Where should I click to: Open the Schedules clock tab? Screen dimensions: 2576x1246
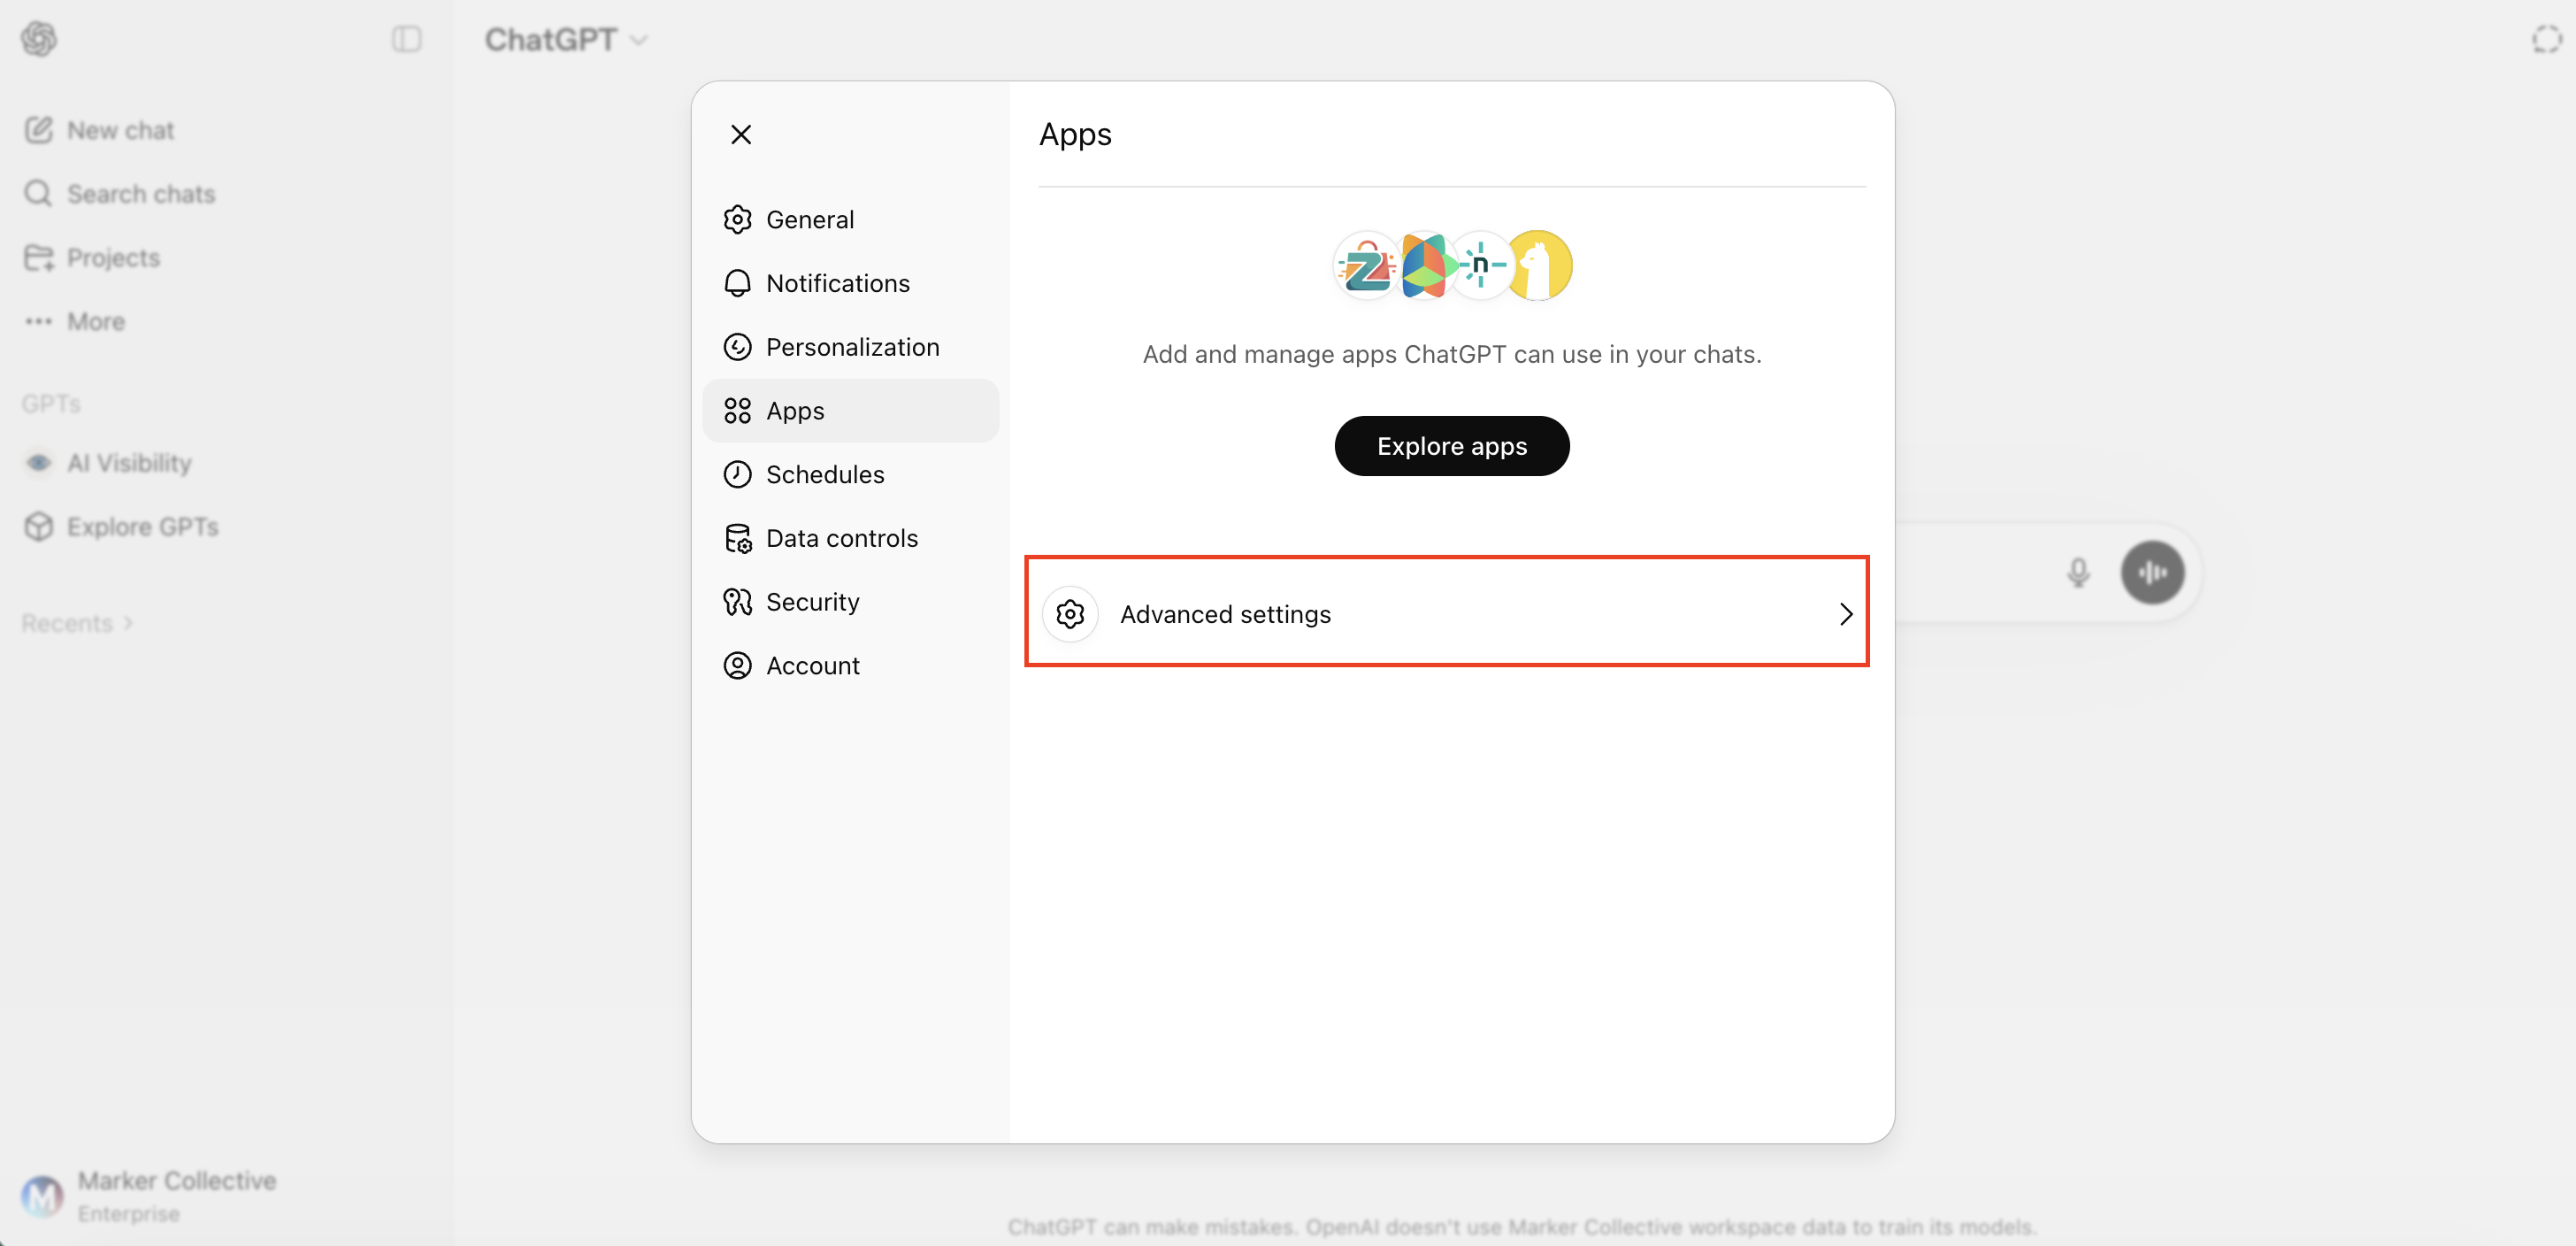click(824, 474)
